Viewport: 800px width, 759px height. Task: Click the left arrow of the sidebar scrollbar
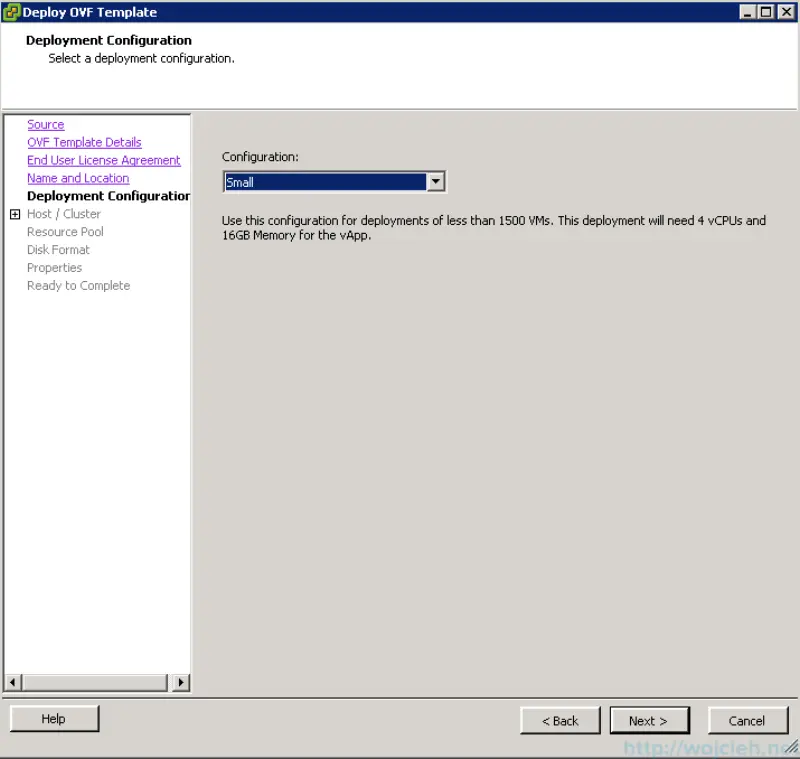pos(11,682)
